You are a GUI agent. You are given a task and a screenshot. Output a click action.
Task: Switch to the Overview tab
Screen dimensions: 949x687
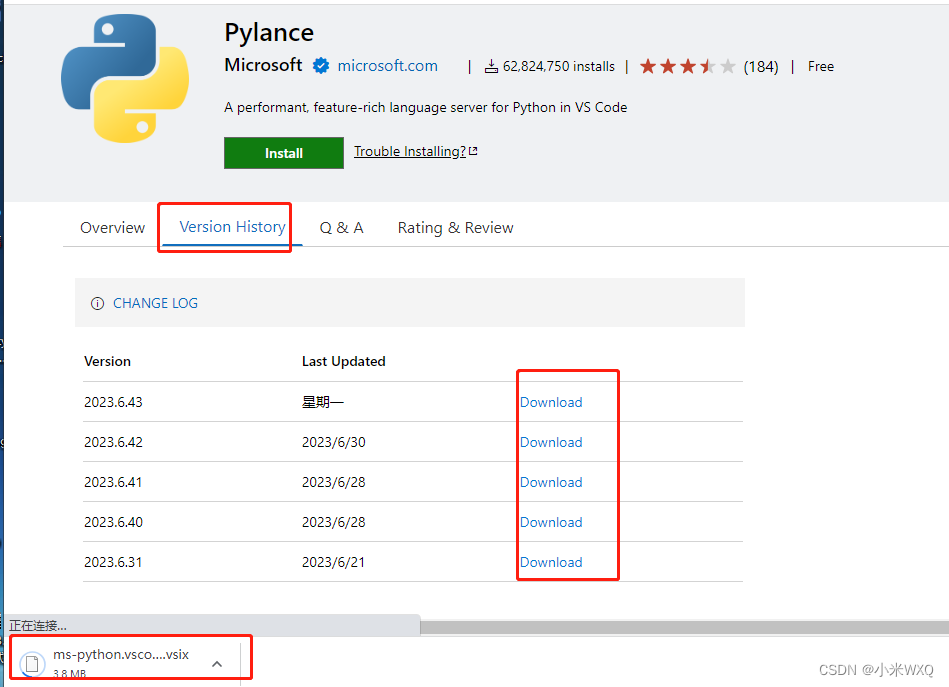[x=113, y=228]
